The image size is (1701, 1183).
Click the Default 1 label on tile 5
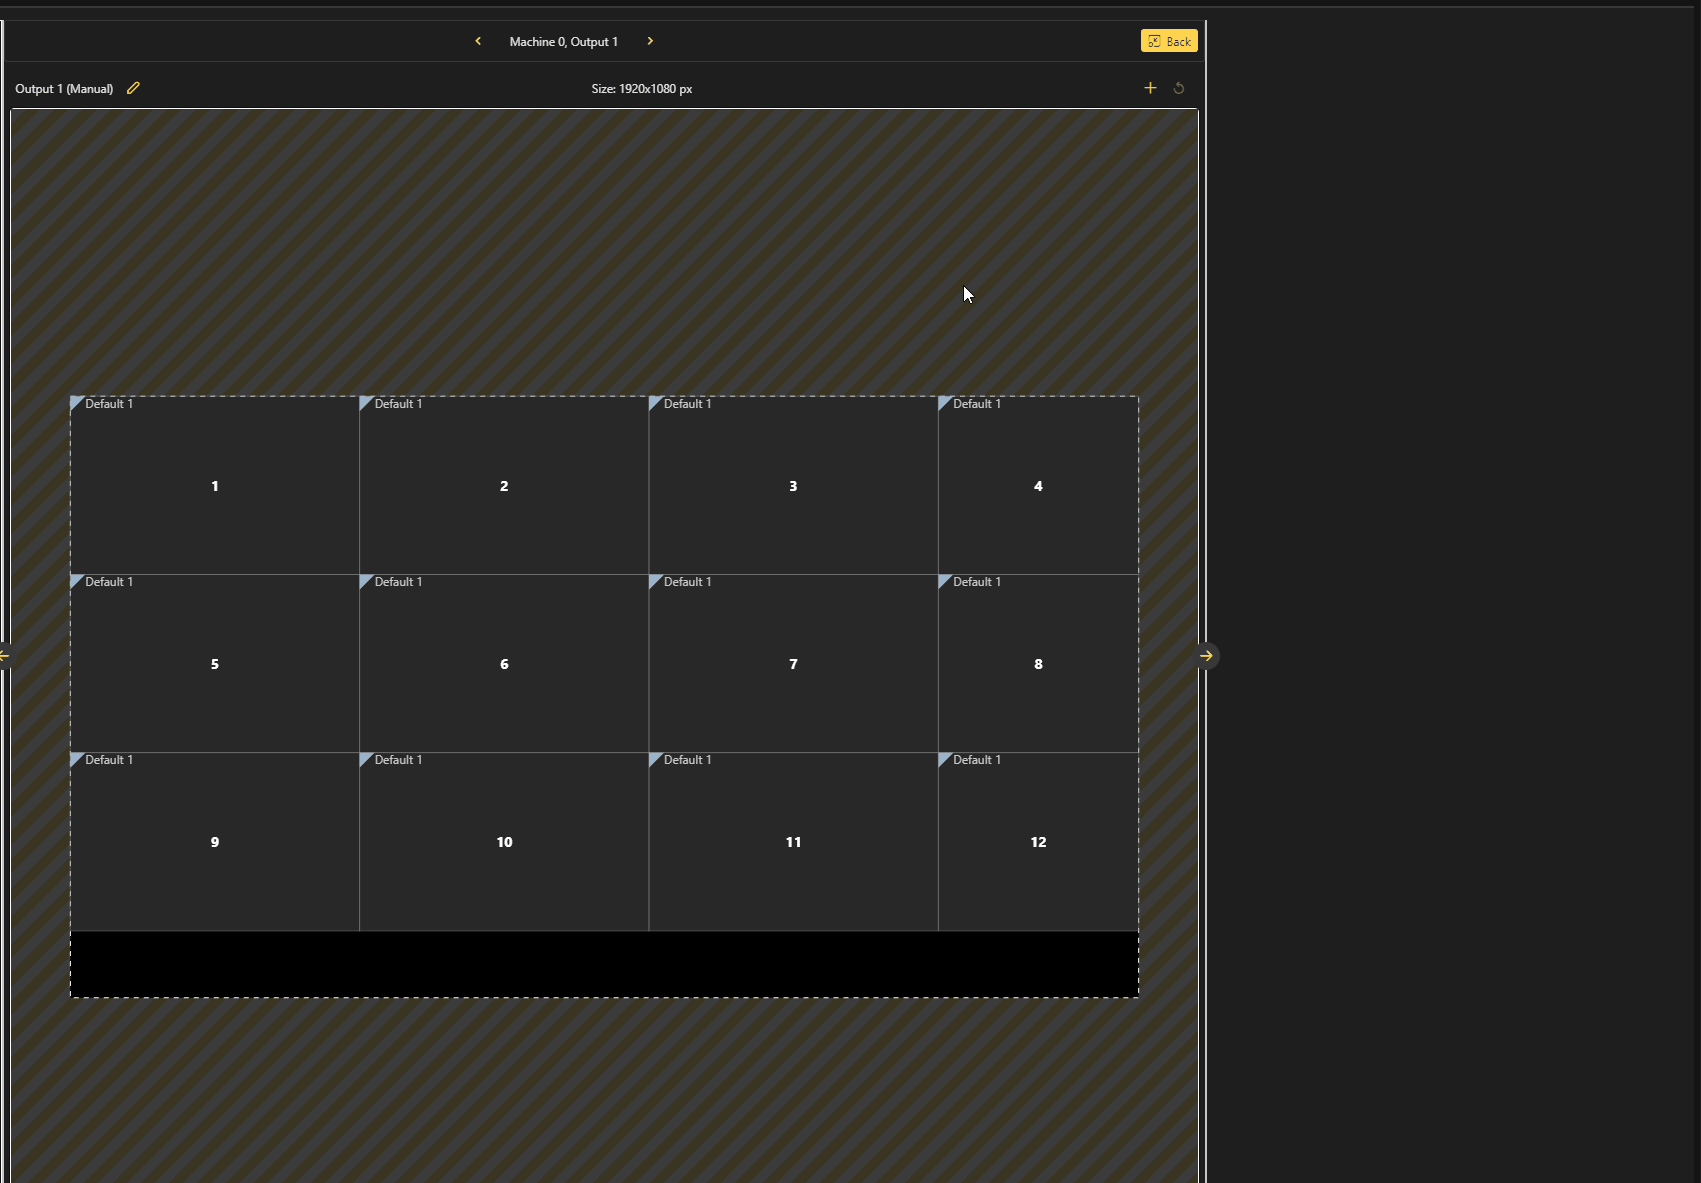point(109,582)
